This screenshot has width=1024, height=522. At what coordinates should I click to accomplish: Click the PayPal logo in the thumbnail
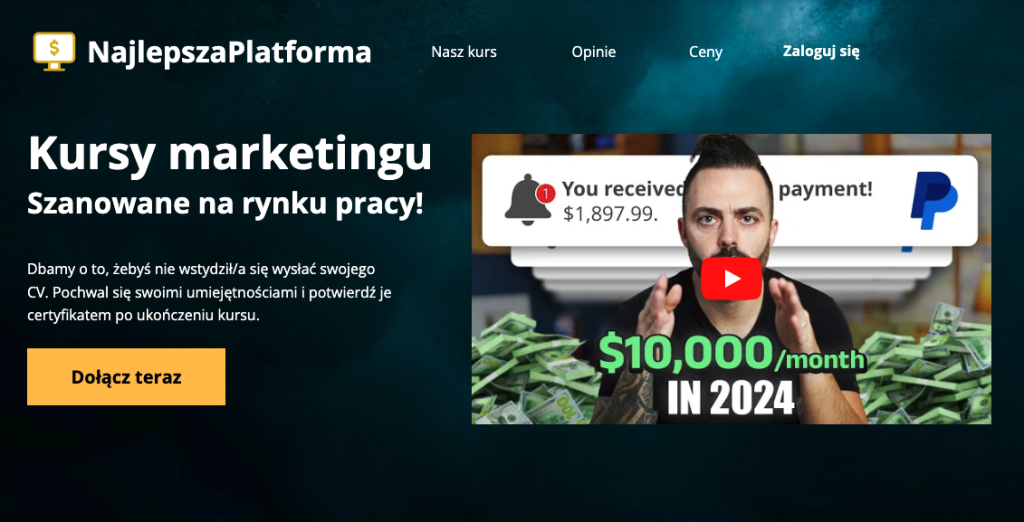tap(934, 201)
